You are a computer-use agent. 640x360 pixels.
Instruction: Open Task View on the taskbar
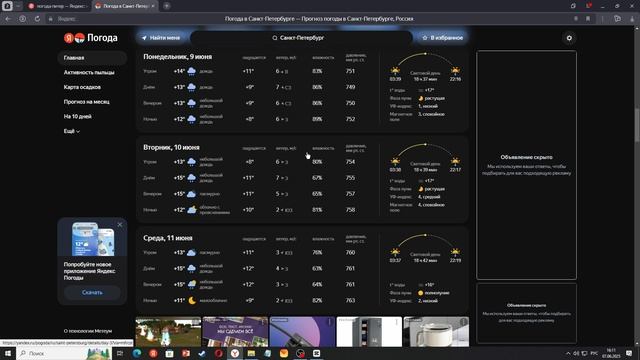120,353
